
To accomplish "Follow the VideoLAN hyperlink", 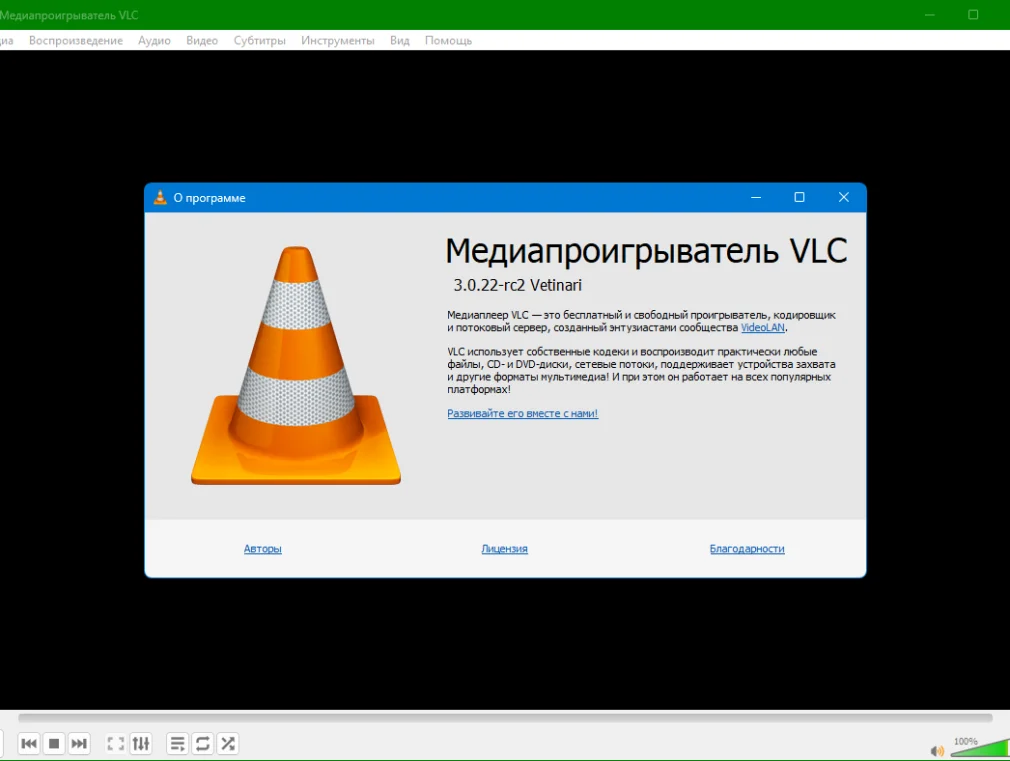I will (x=763, y=328).
